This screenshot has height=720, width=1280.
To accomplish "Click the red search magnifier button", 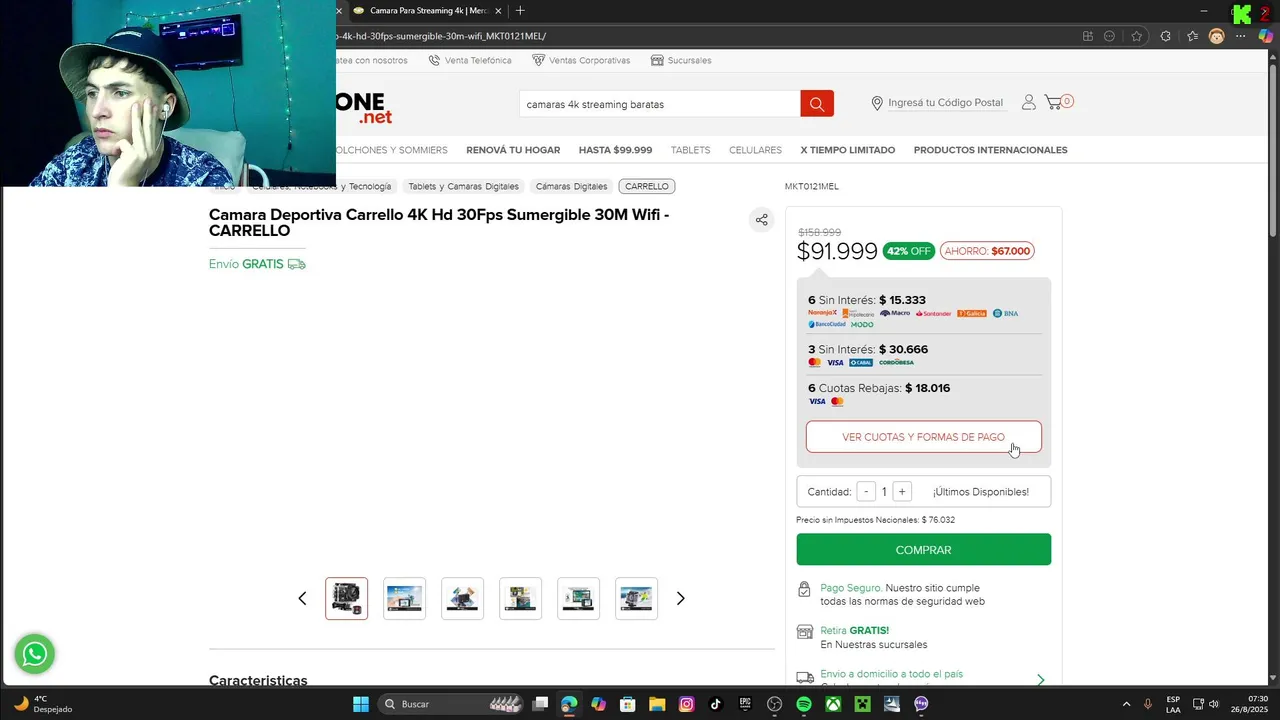I will pyautogui.click(x=817, y=104).
